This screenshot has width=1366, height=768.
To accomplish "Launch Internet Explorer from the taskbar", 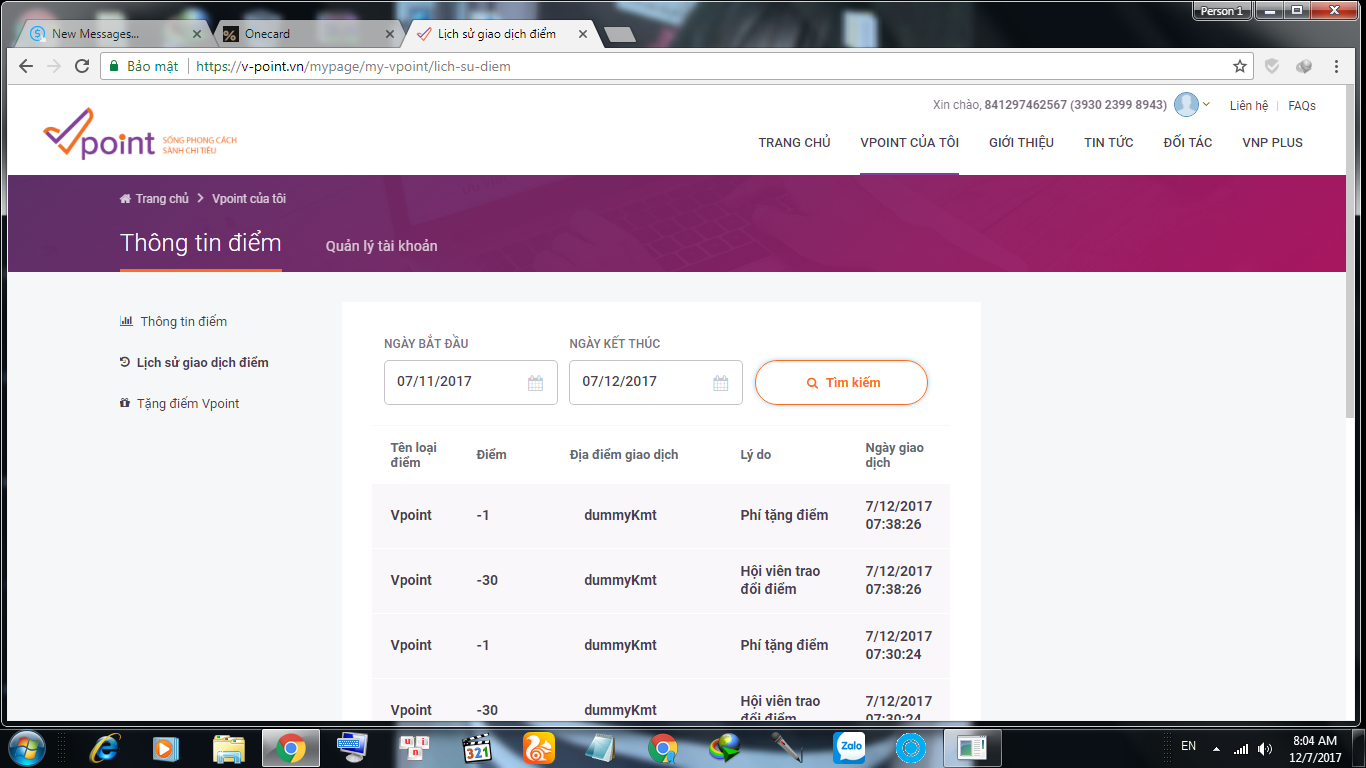I will 104,747.
